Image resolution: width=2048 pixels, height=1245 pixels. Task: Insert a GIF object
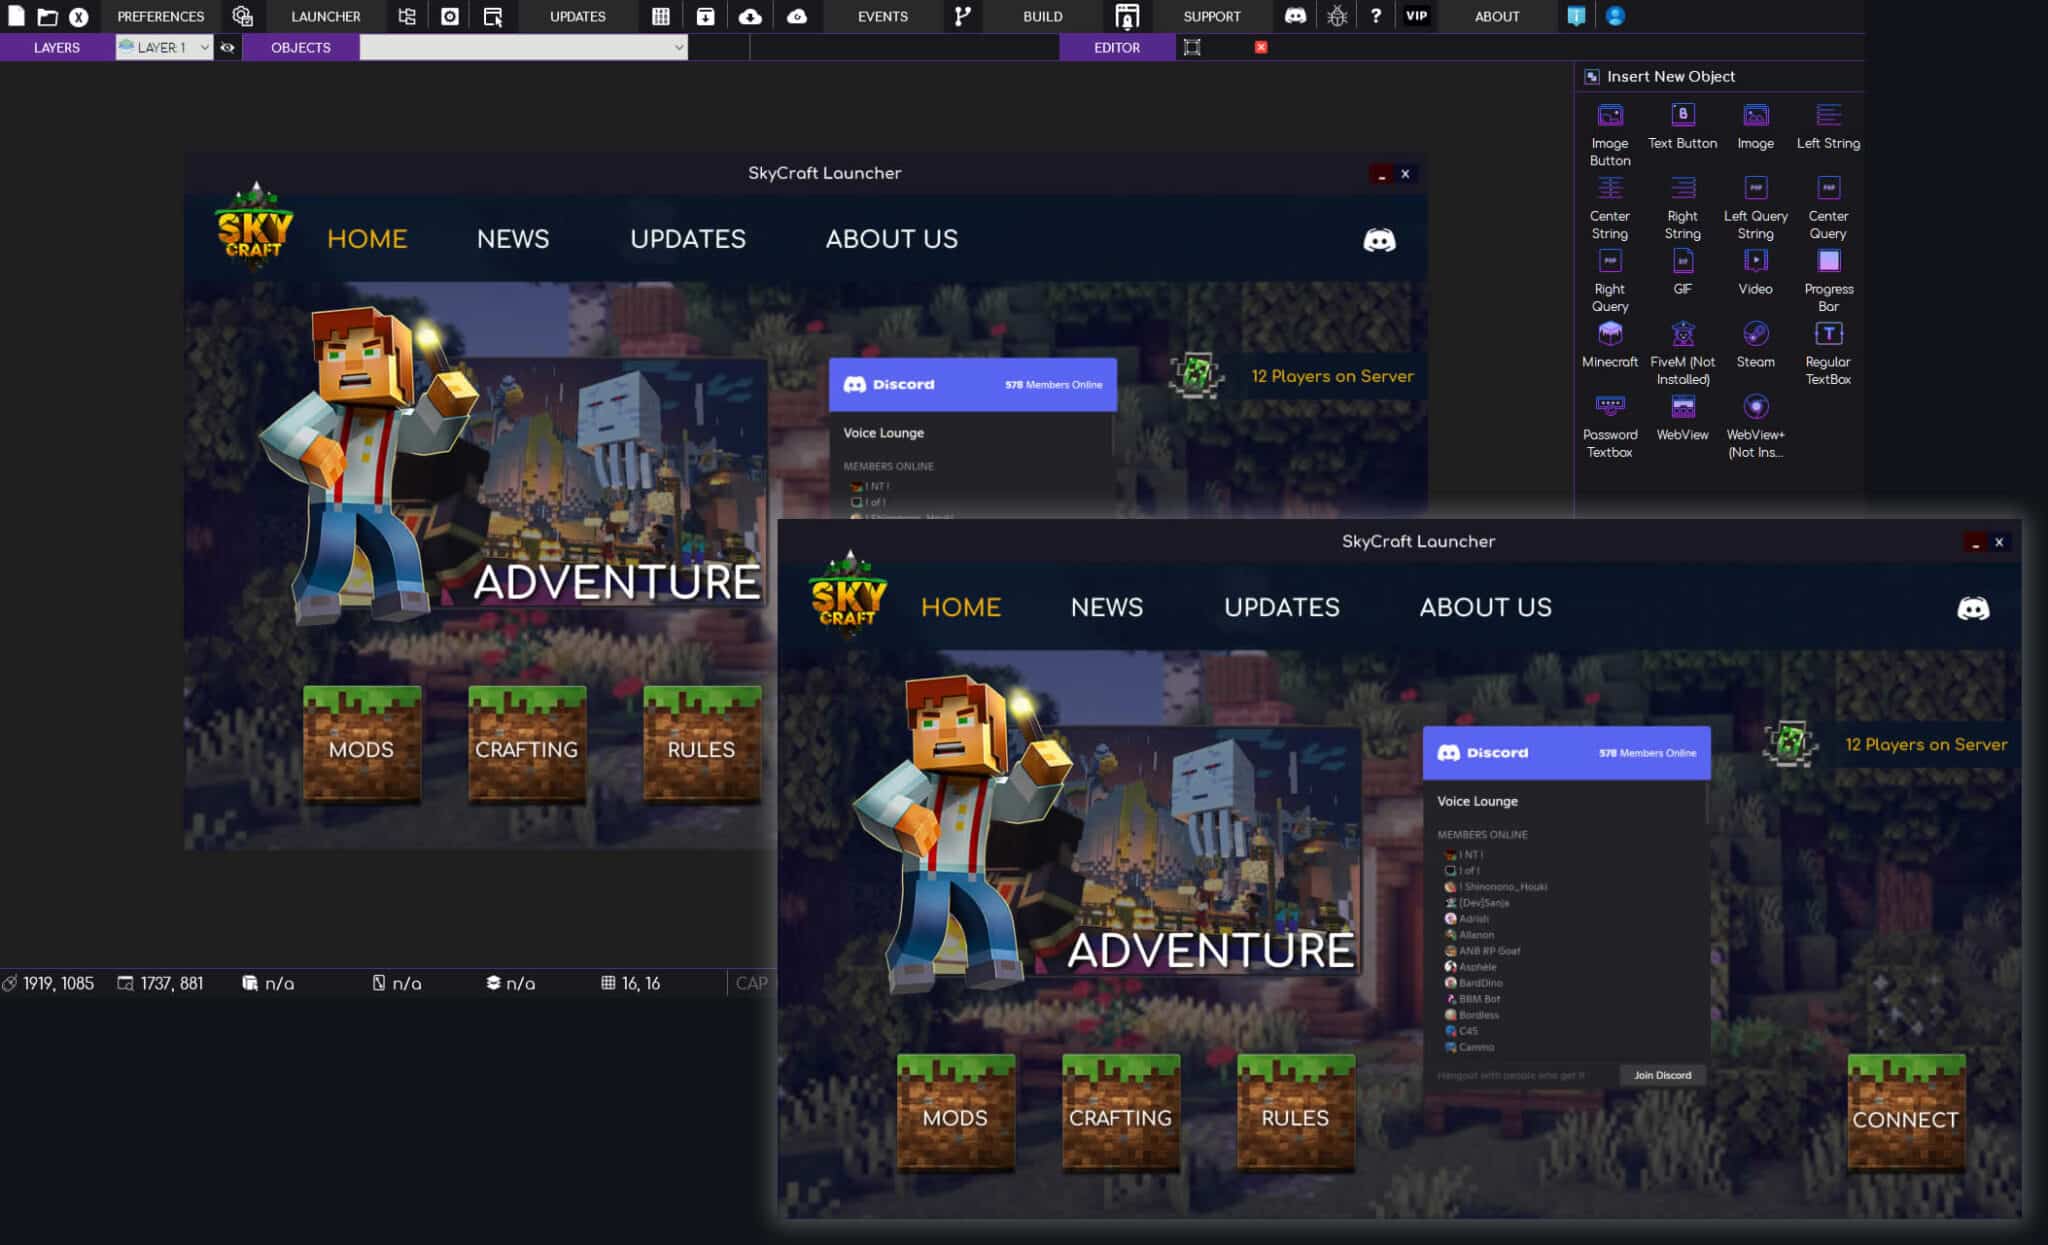click(1682, 262)
